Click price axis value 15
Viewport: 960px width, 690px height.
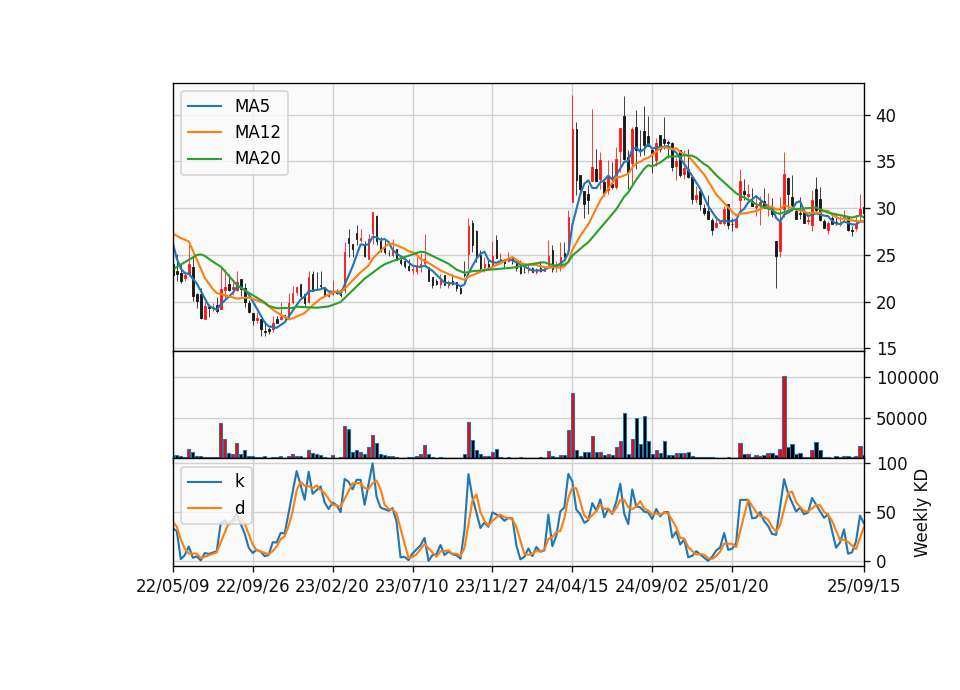pos(885,349)
